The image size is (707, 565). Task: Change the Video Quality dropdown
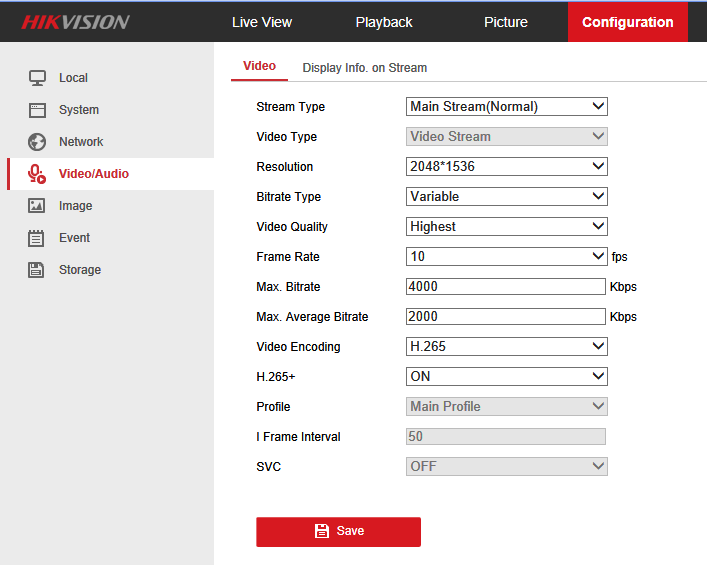coord(507,227)
